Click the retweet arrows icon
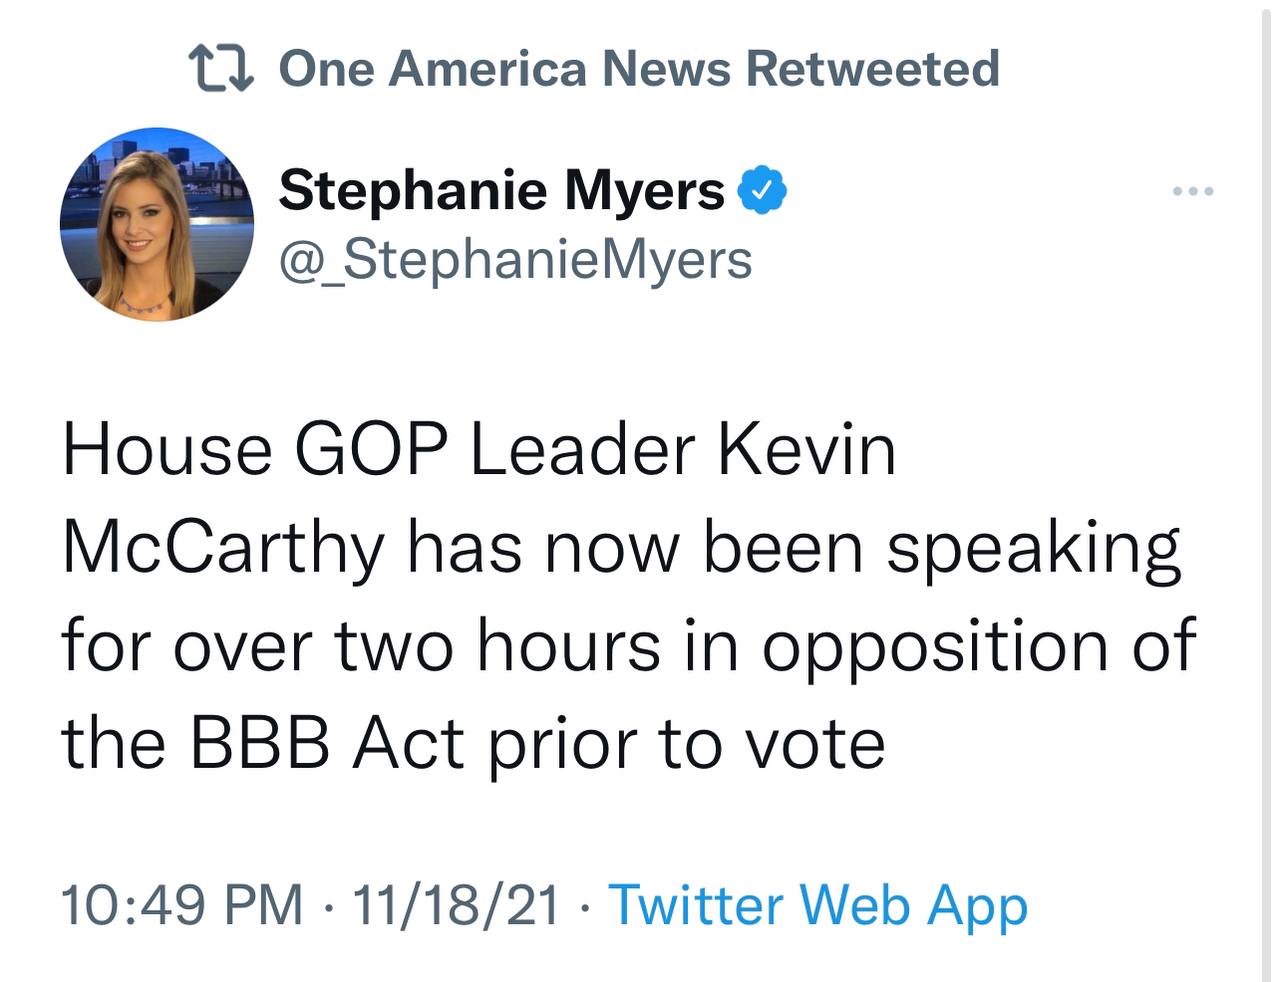 tap(221, 69)
